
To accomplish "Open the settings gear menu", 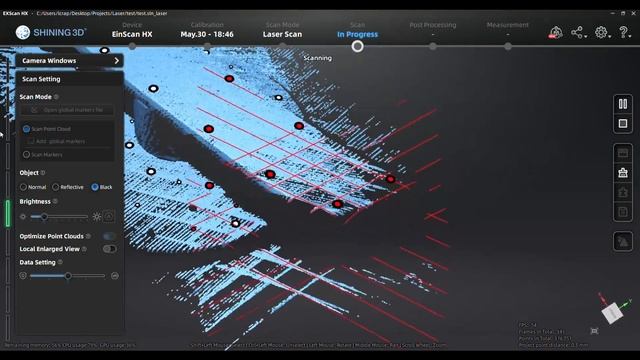I will [600, 32].
